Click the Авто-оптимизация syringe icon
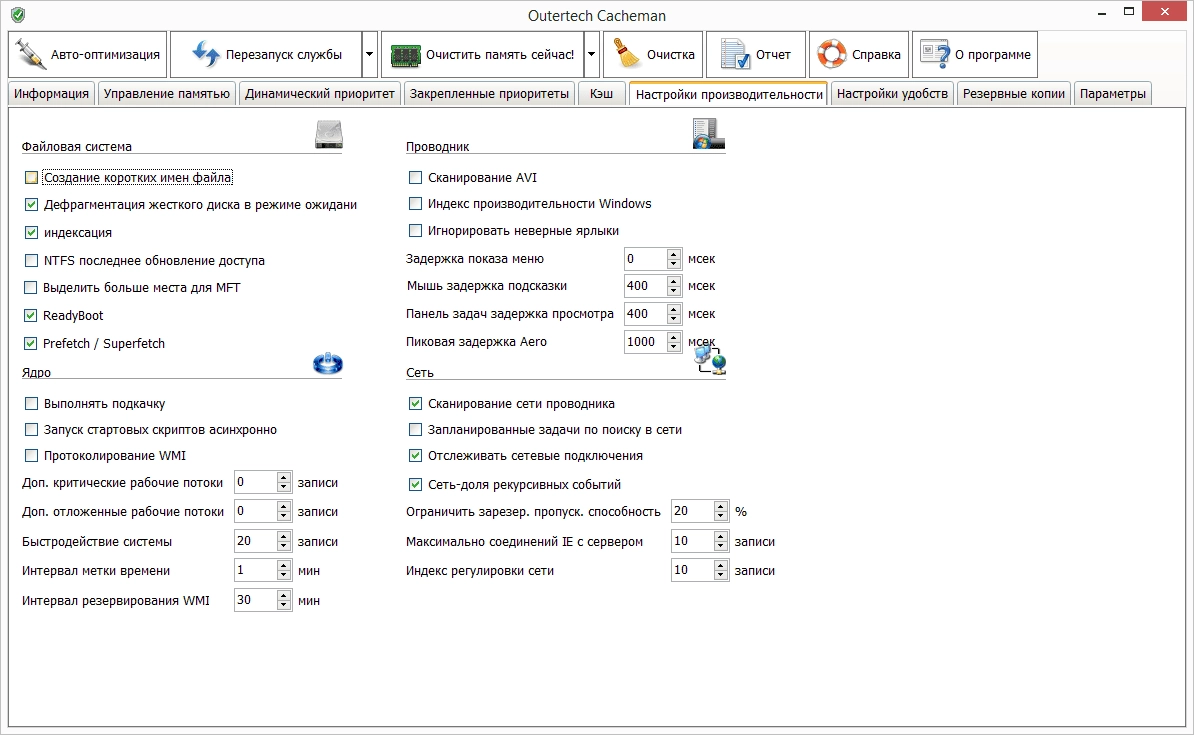1194x735 pixels. tap(30, 54)
